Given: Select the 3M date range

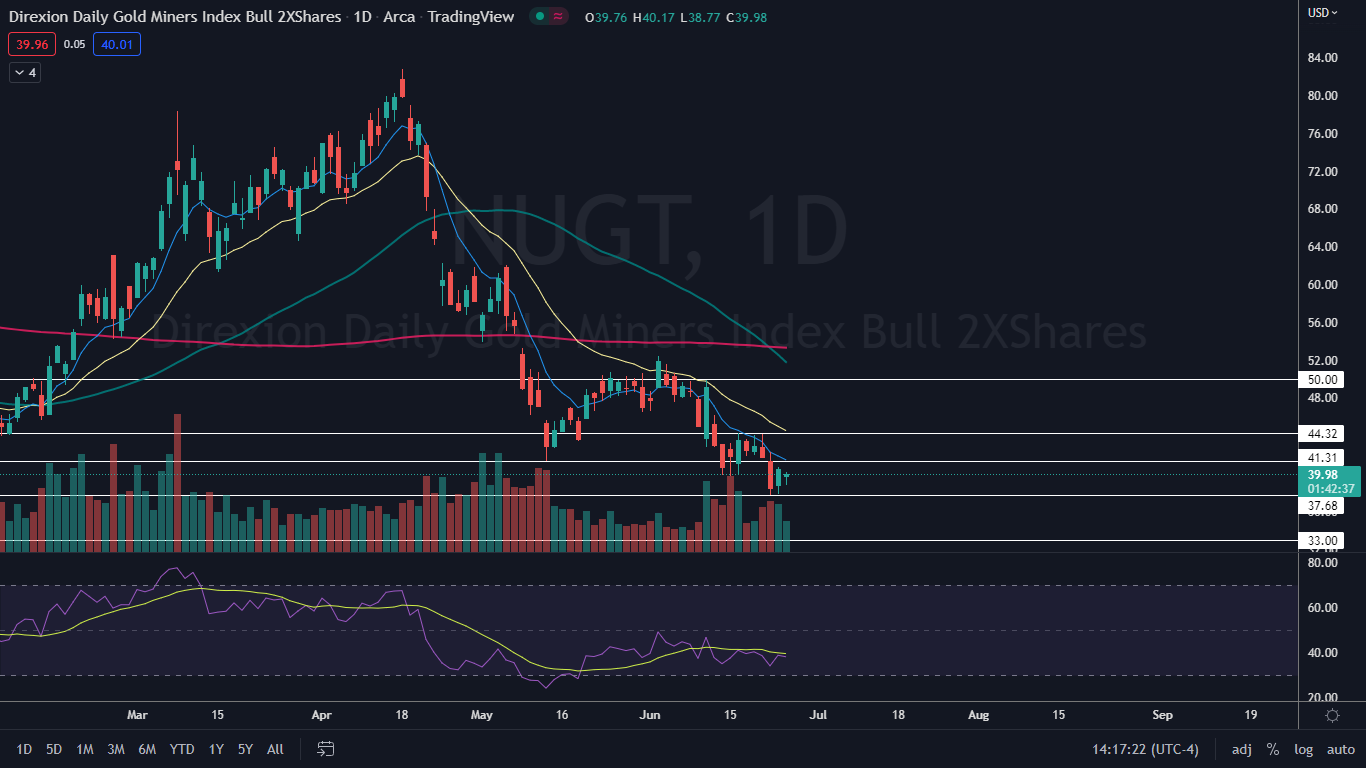Looking at the screenshot, I should (116, 749).
